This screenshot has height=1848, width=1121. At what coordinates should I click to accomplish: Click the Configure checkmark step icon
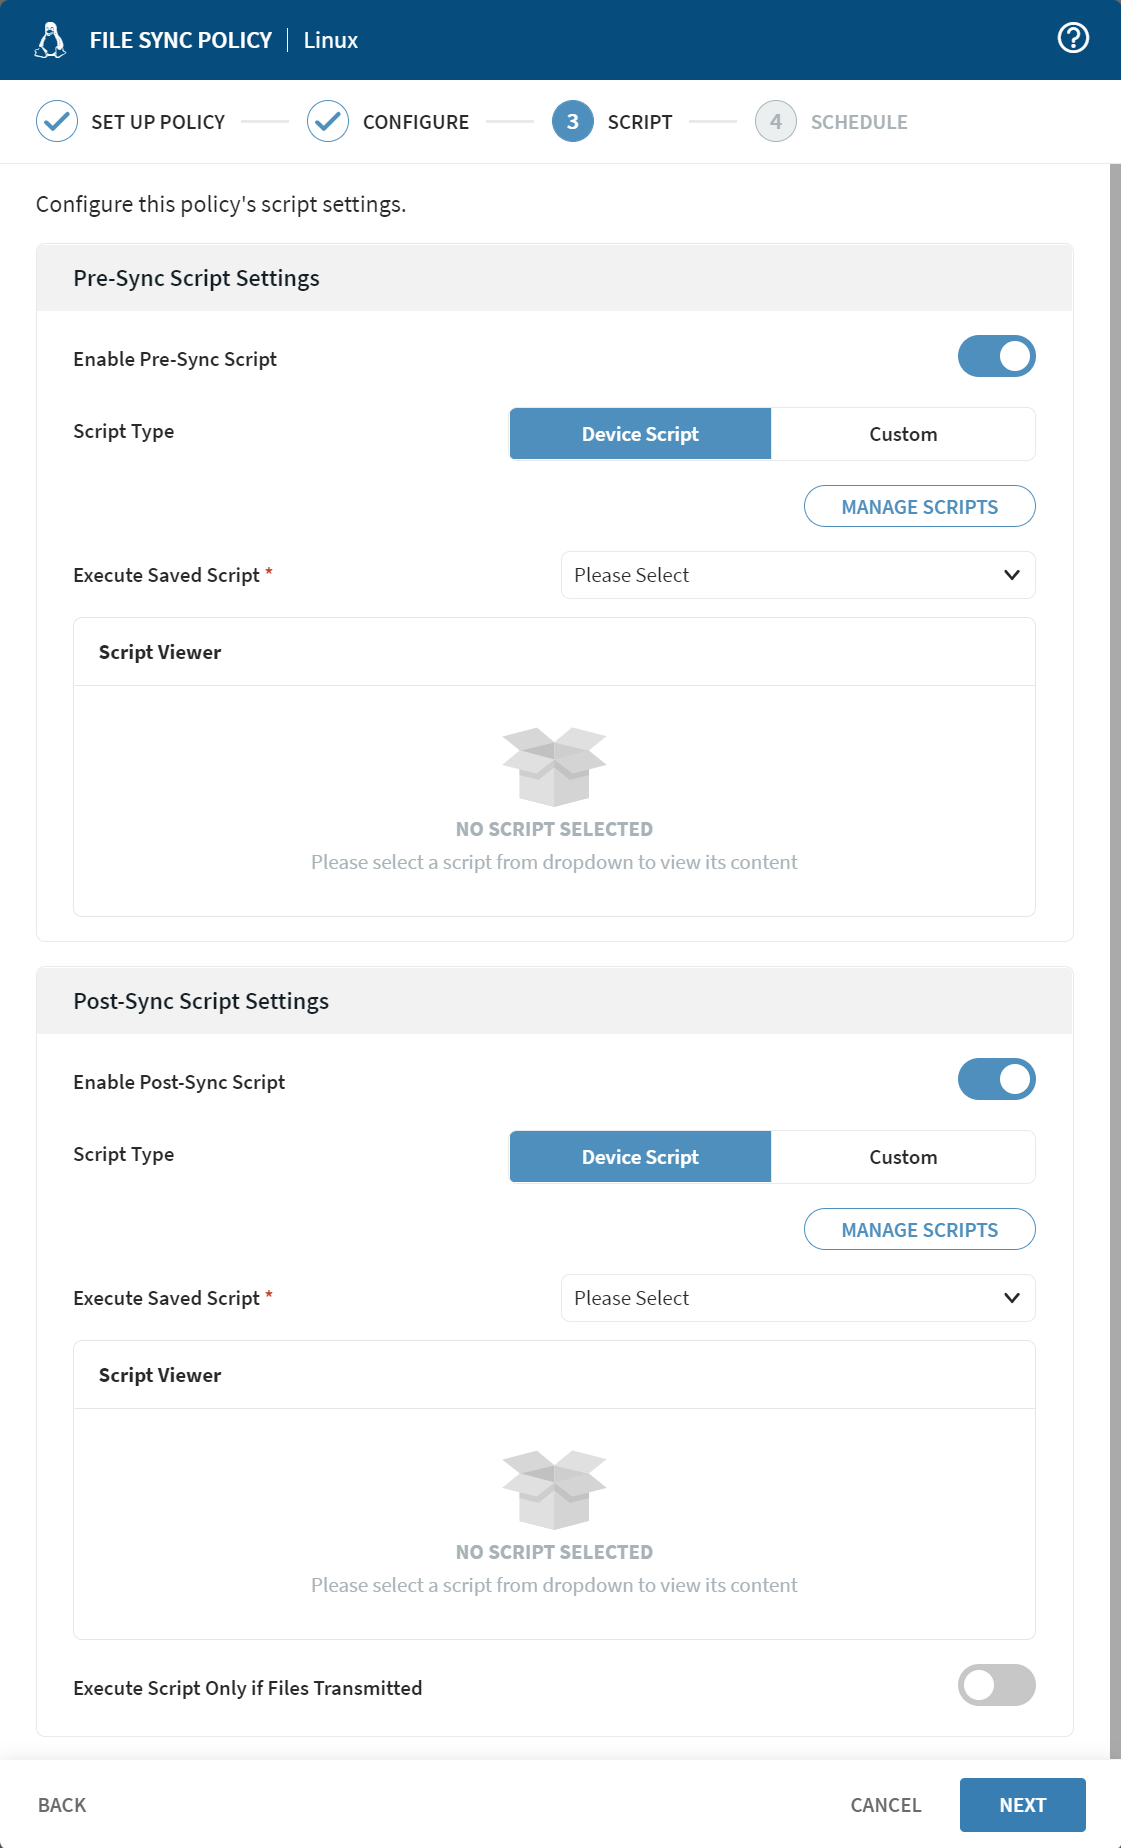328,122
